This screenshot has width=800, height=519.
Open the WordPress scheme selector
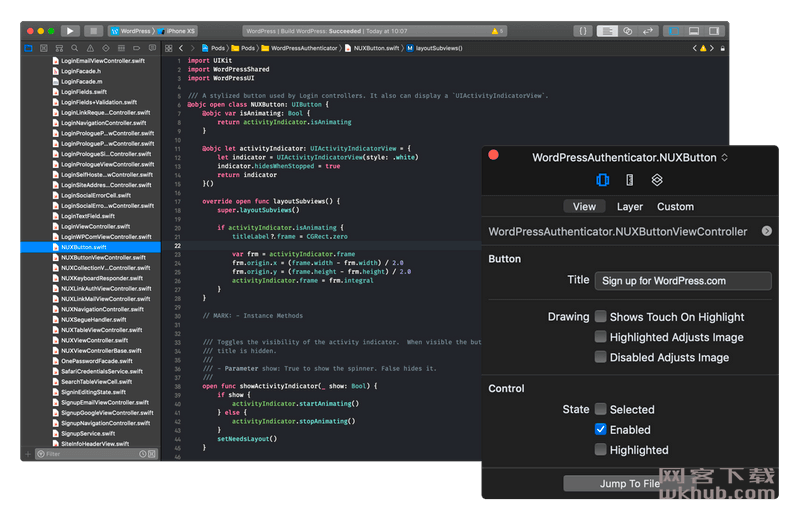click(131, 31)
